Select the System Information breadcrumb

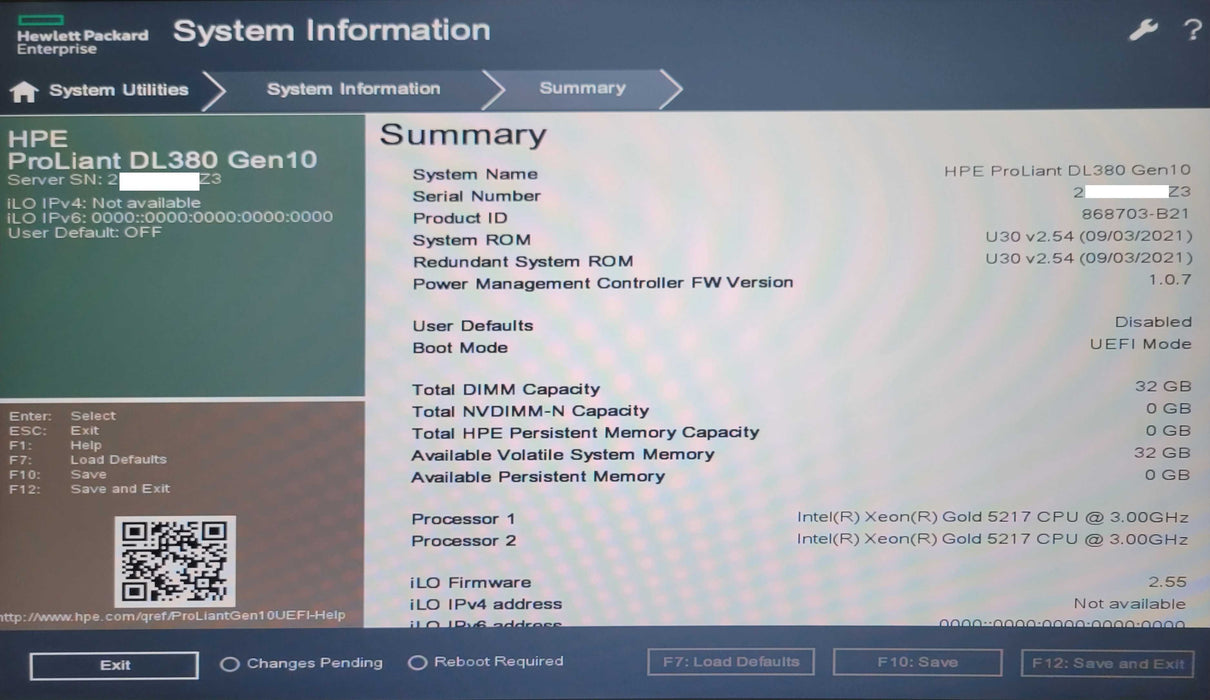tap(353, 89)
